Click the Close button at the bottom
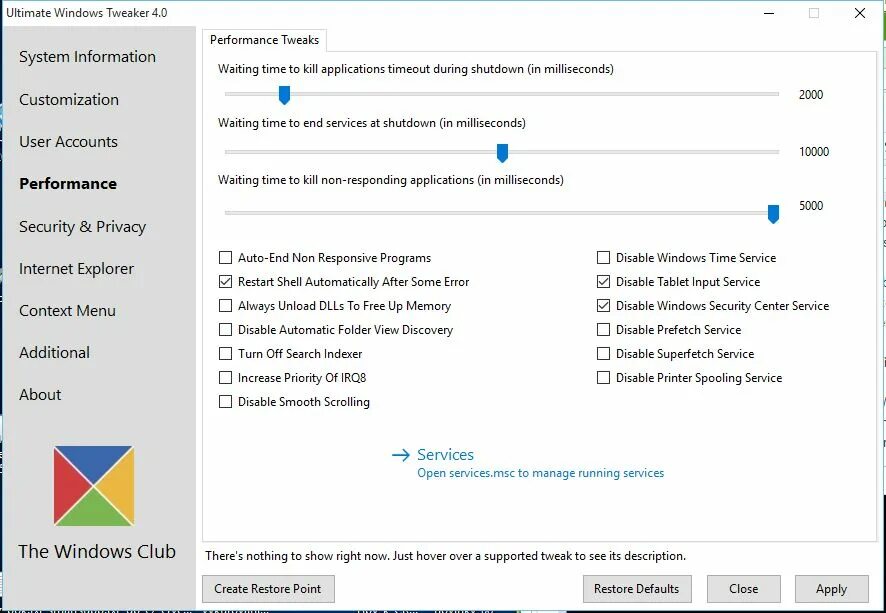This screenshot has width=886, height=613. pyautogui.click(x=744, y=589)
